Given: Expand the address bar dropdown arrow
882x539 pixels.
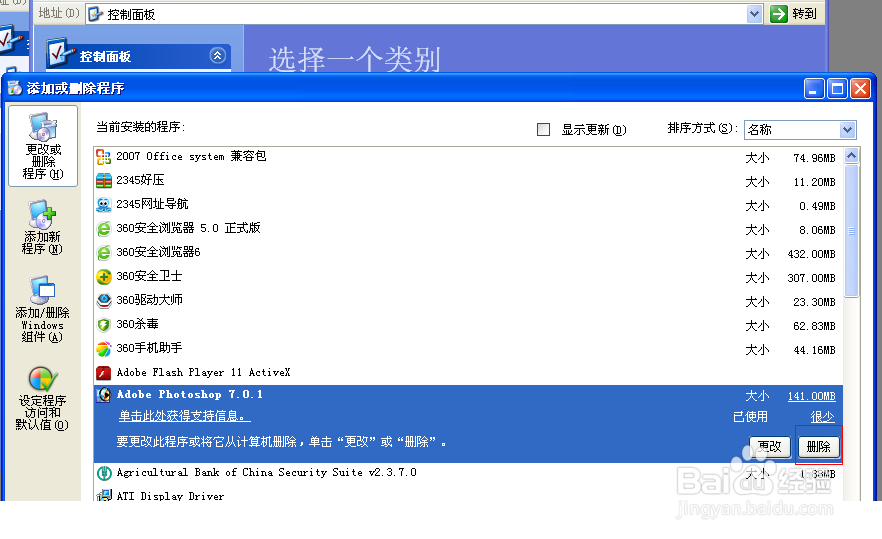Looking at the screenshot, I should [x=754, y=14].
